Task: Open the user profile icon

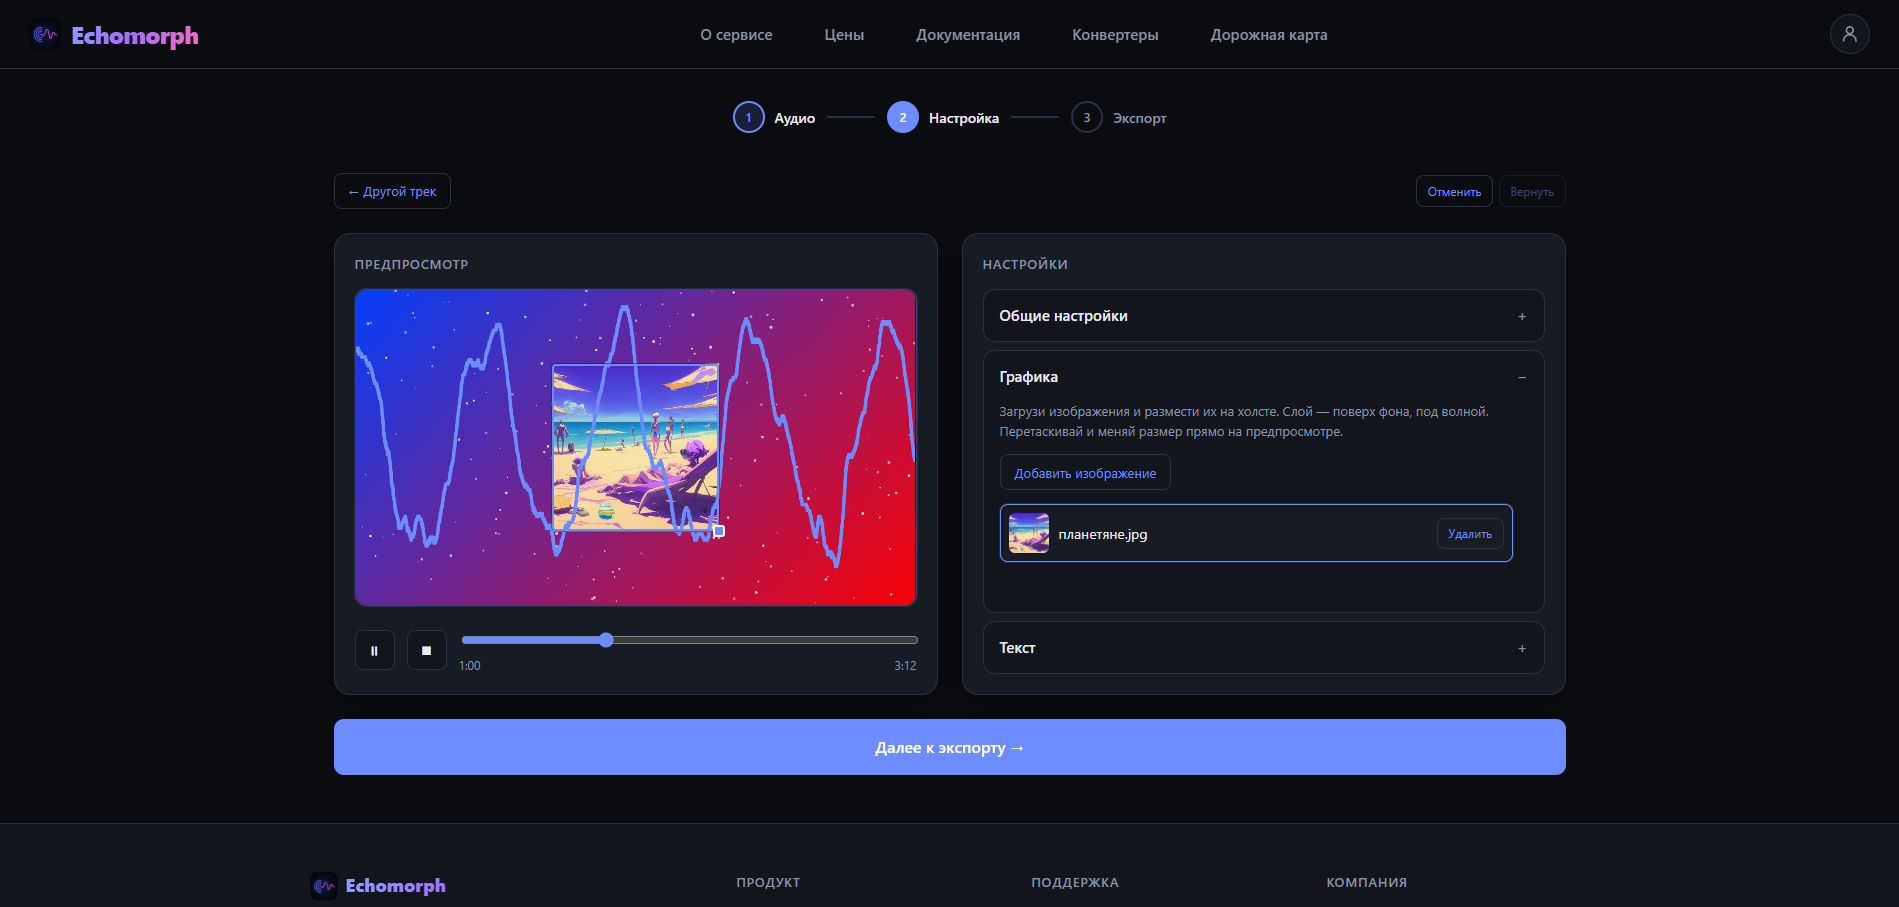Action: click(x=1849, y=34)
